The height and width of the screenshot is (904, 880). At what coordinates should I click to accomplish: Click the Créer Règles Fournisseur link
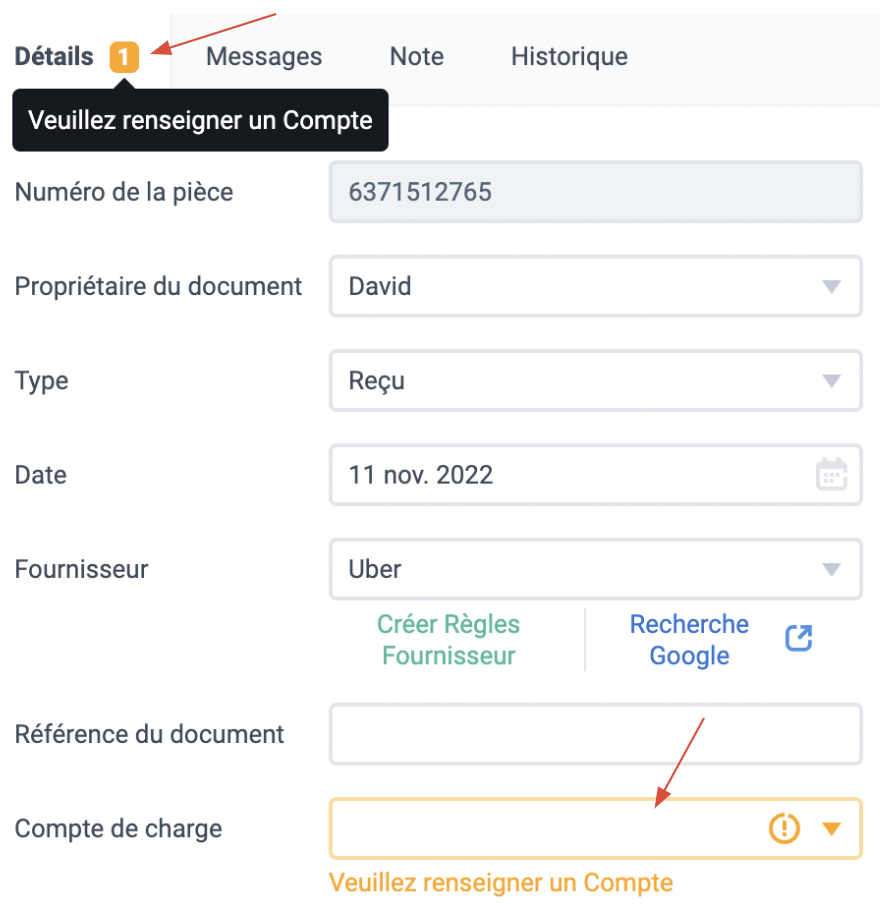[449, 640]
